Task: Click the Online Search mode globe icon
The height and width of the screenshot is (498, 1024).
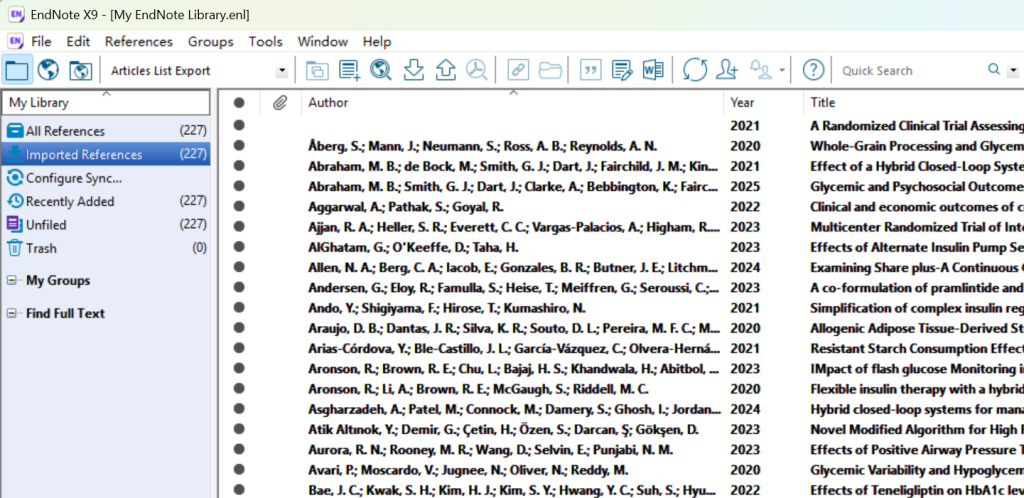Action: (48, 70)
